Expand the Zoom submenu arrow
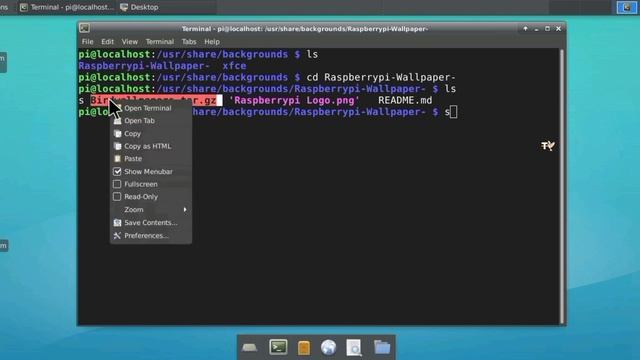The width and height of the screenshot is (640, 360). pyautogui.click(x=185, y=209)
